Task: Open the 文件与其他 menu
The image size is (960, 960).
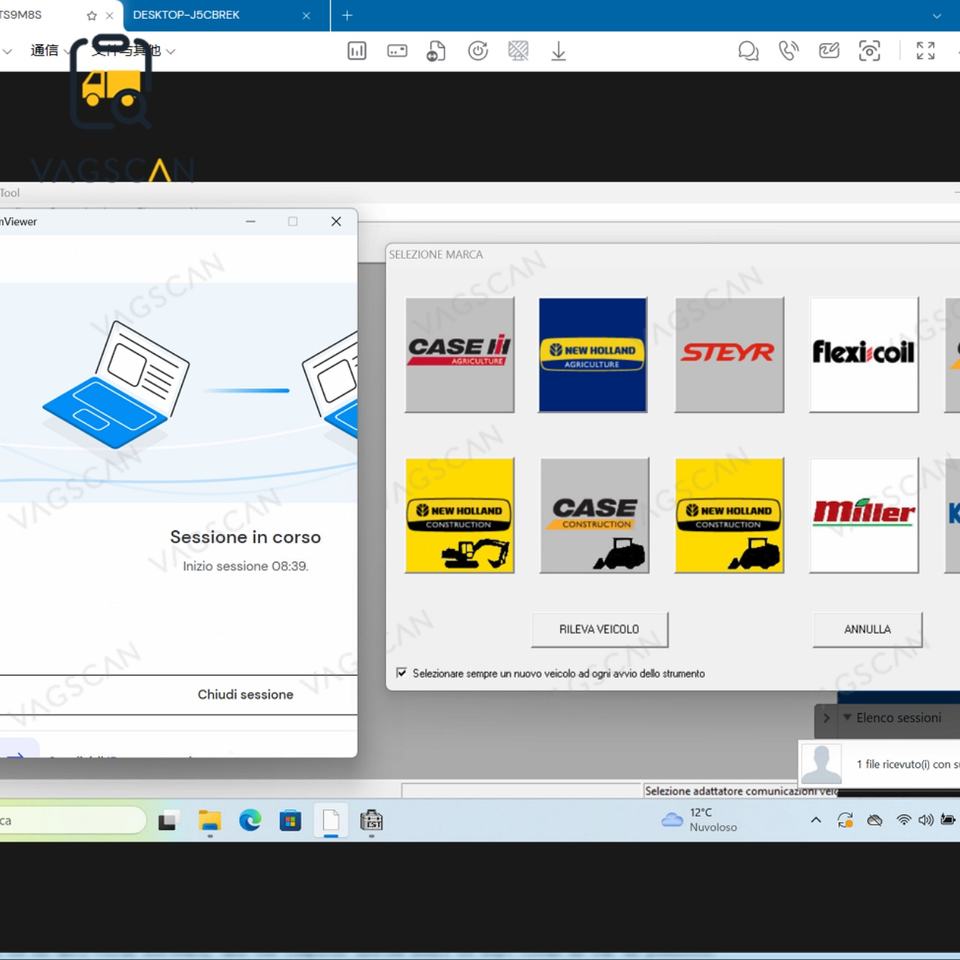Action: (x=133, y=50)
